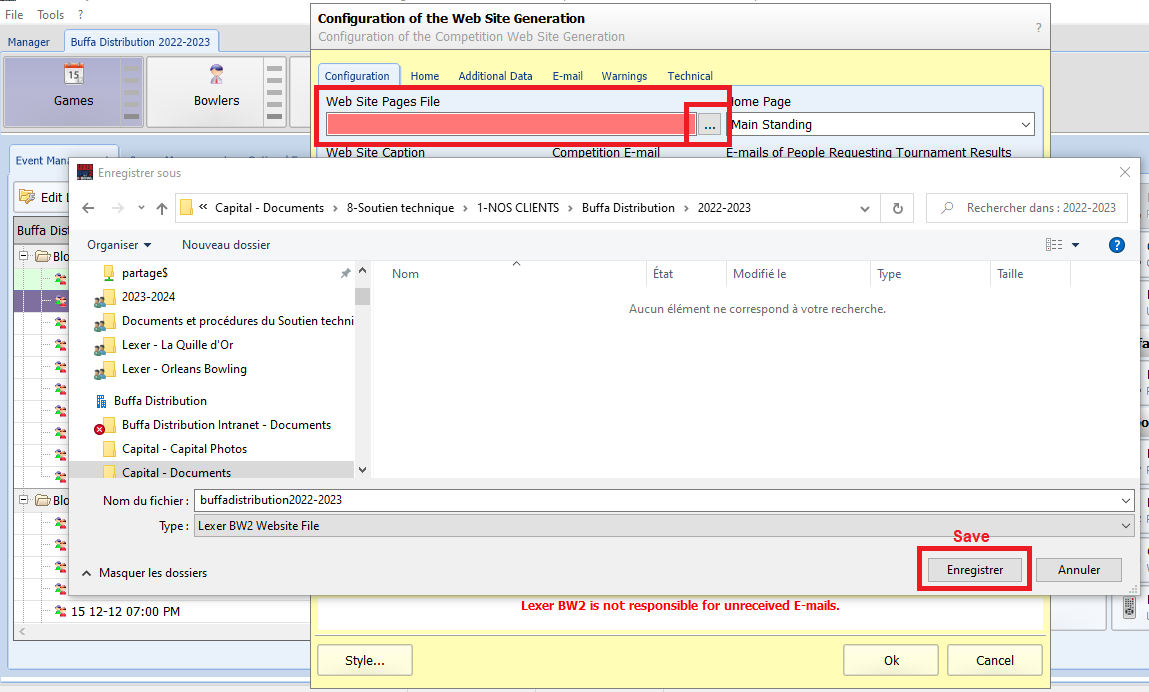The image size is (1149, 692).
Task: Open recent locations chevron beside forward arrow
Action: (141, 208)
